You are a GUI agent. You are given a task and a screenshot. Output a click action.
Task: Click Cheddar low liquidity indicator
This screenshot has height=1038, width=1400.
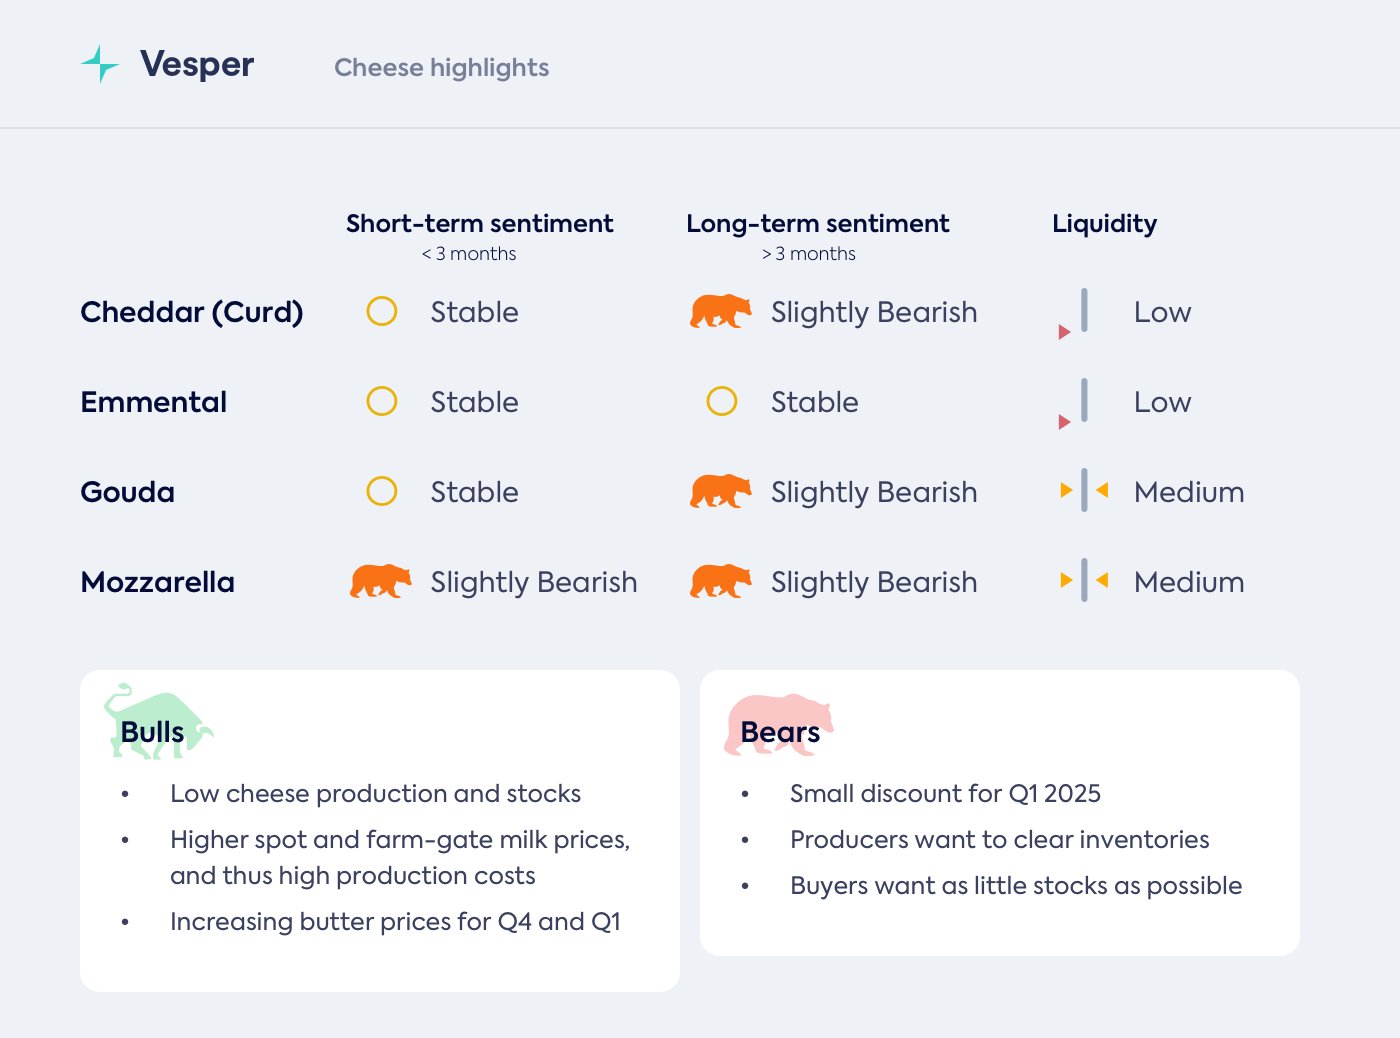pos(1077,314)
